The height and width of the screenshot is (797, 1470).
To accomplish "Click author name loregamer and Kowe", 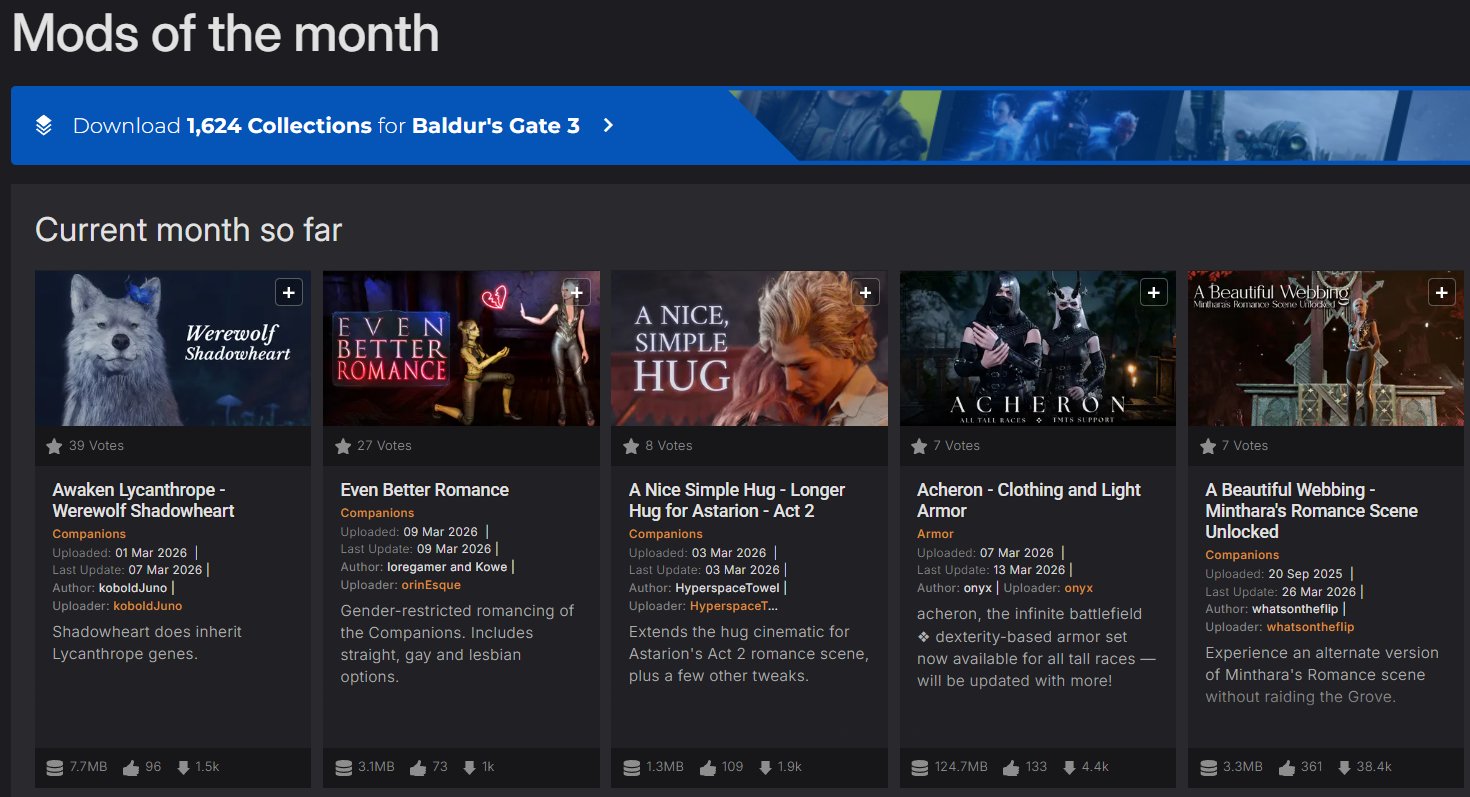I will [x=447, y=567].
